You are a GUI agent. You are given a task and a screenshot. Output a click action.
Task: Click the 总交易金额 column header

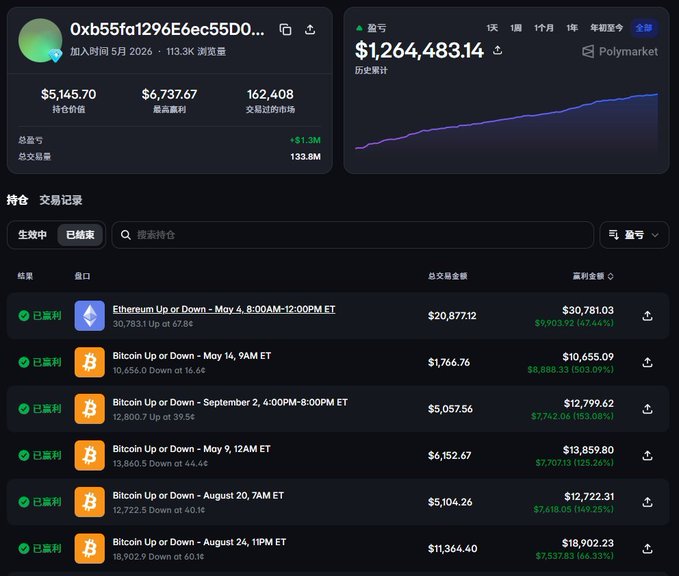tap(447, 276)
